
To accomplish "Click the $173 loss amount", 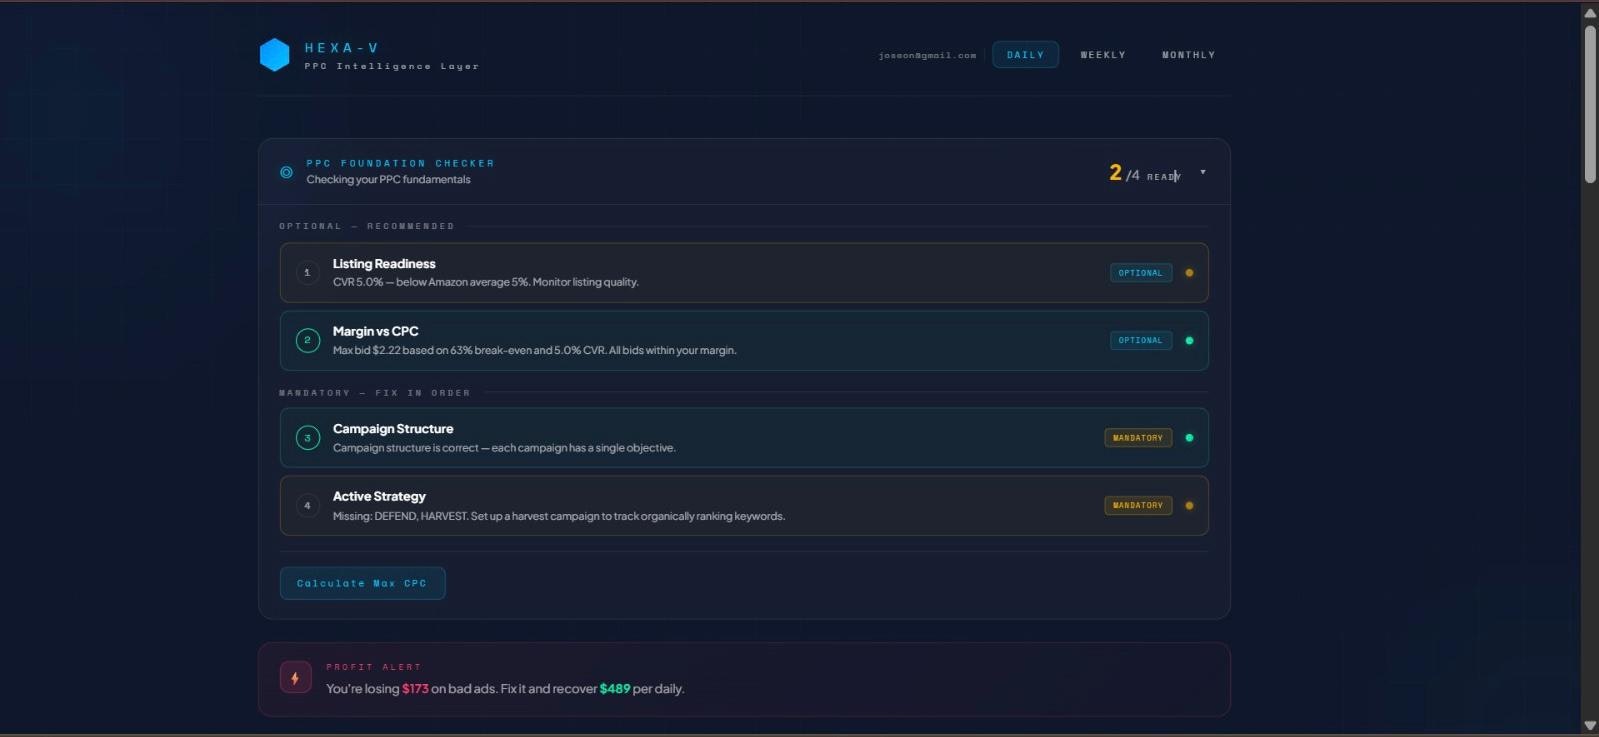I will pyautogui.click(x=415, y=689).
